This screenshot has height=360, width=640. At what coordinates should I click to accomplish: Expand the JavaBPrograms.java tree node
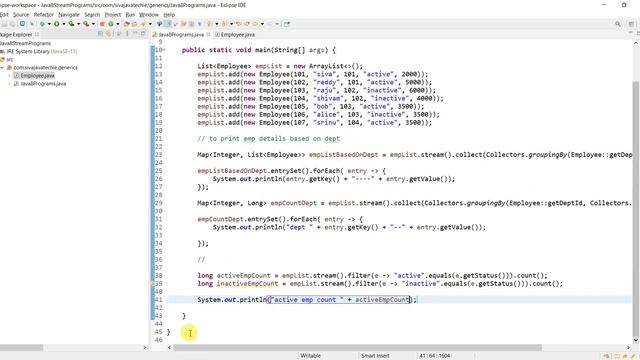pos(9,84)
